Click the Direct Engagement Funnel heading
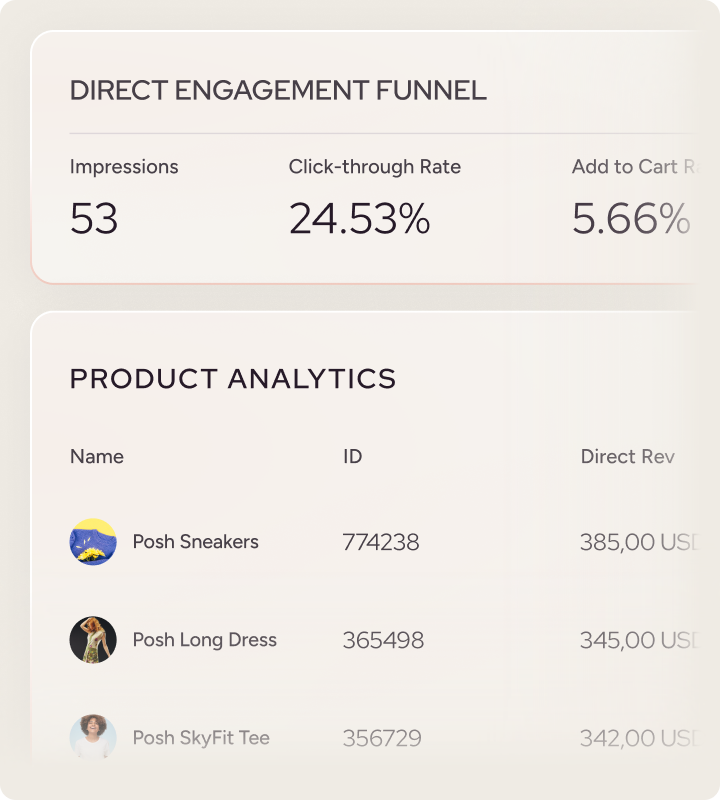The image size is (720, 800). pos(278,91)
